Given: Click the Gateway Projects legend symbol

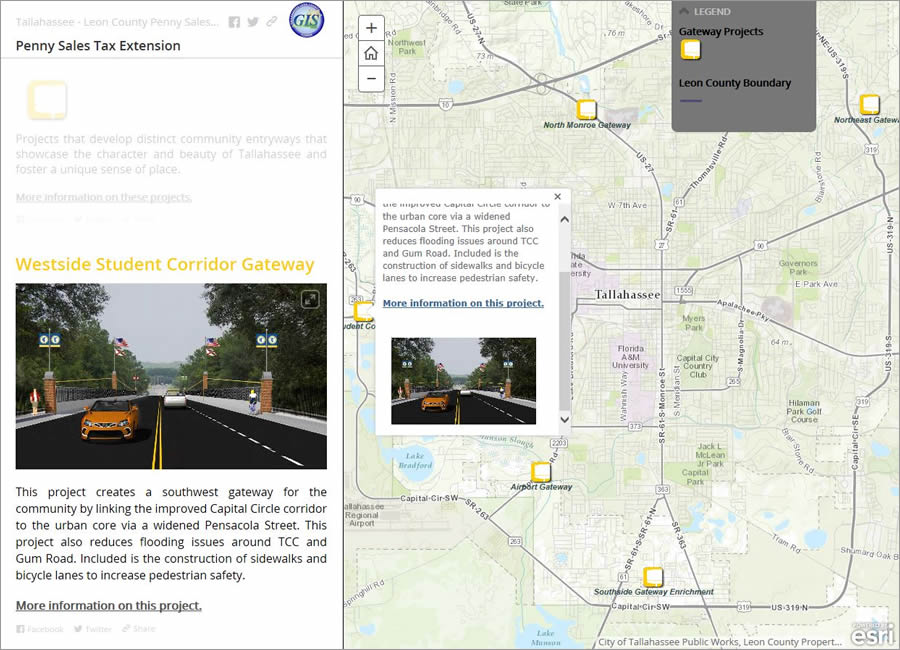Looking at the screenshot, I should pos(691,50).
